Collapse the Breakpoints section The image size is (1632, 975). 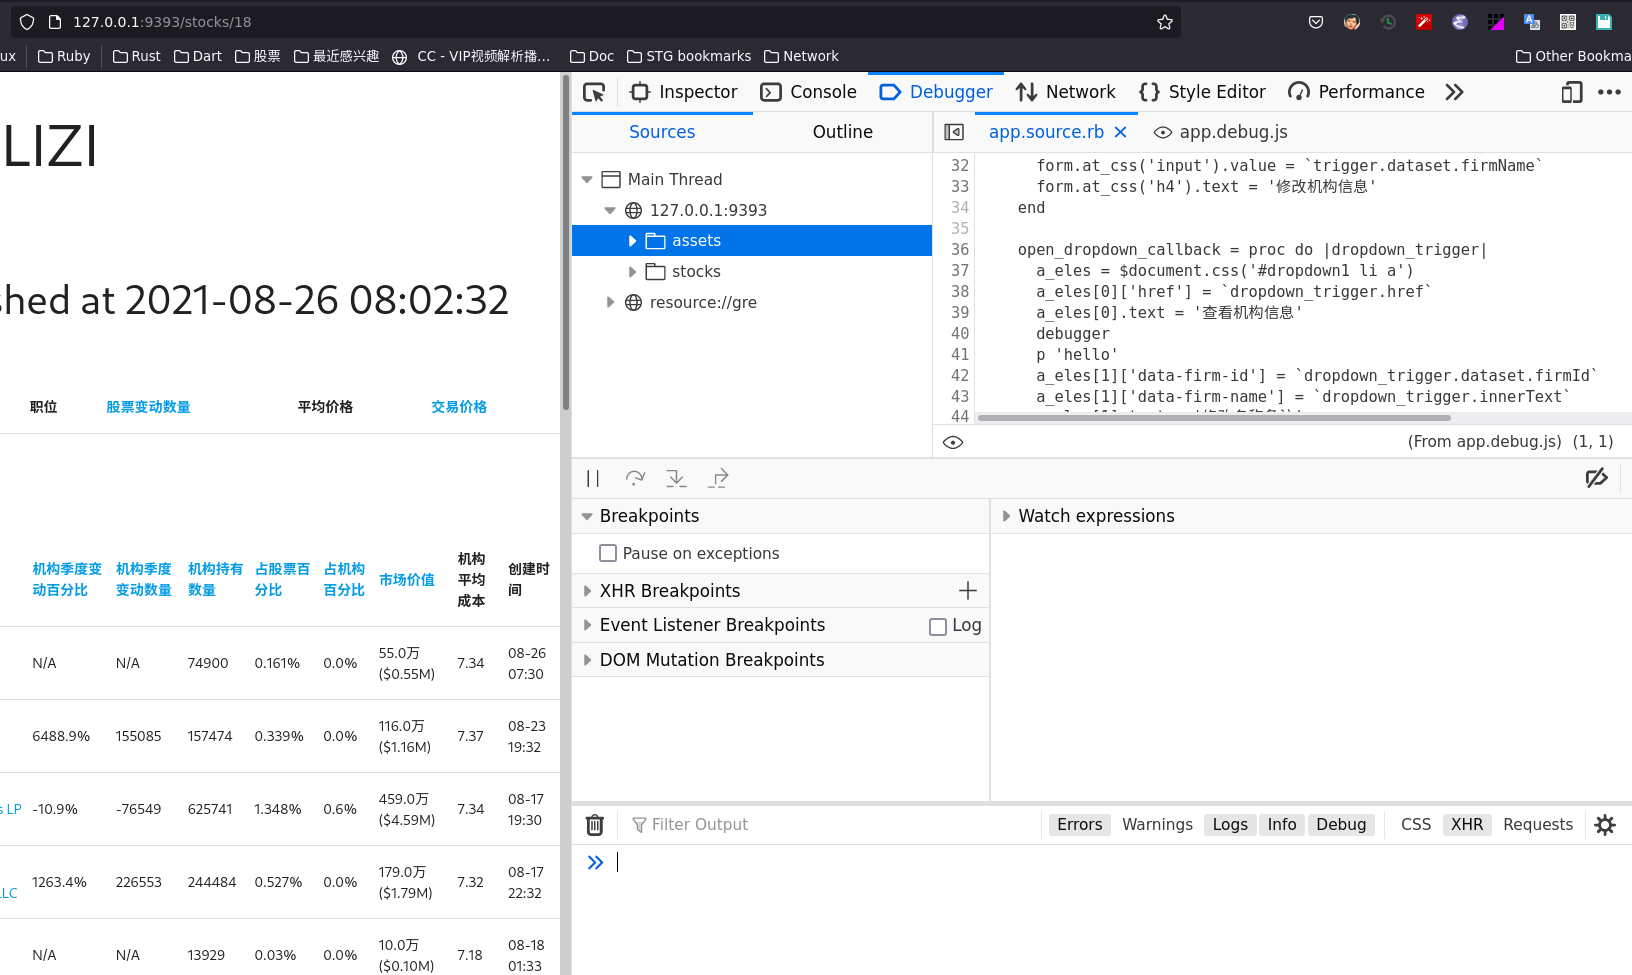pyautogui.click(x=587, y=517)
